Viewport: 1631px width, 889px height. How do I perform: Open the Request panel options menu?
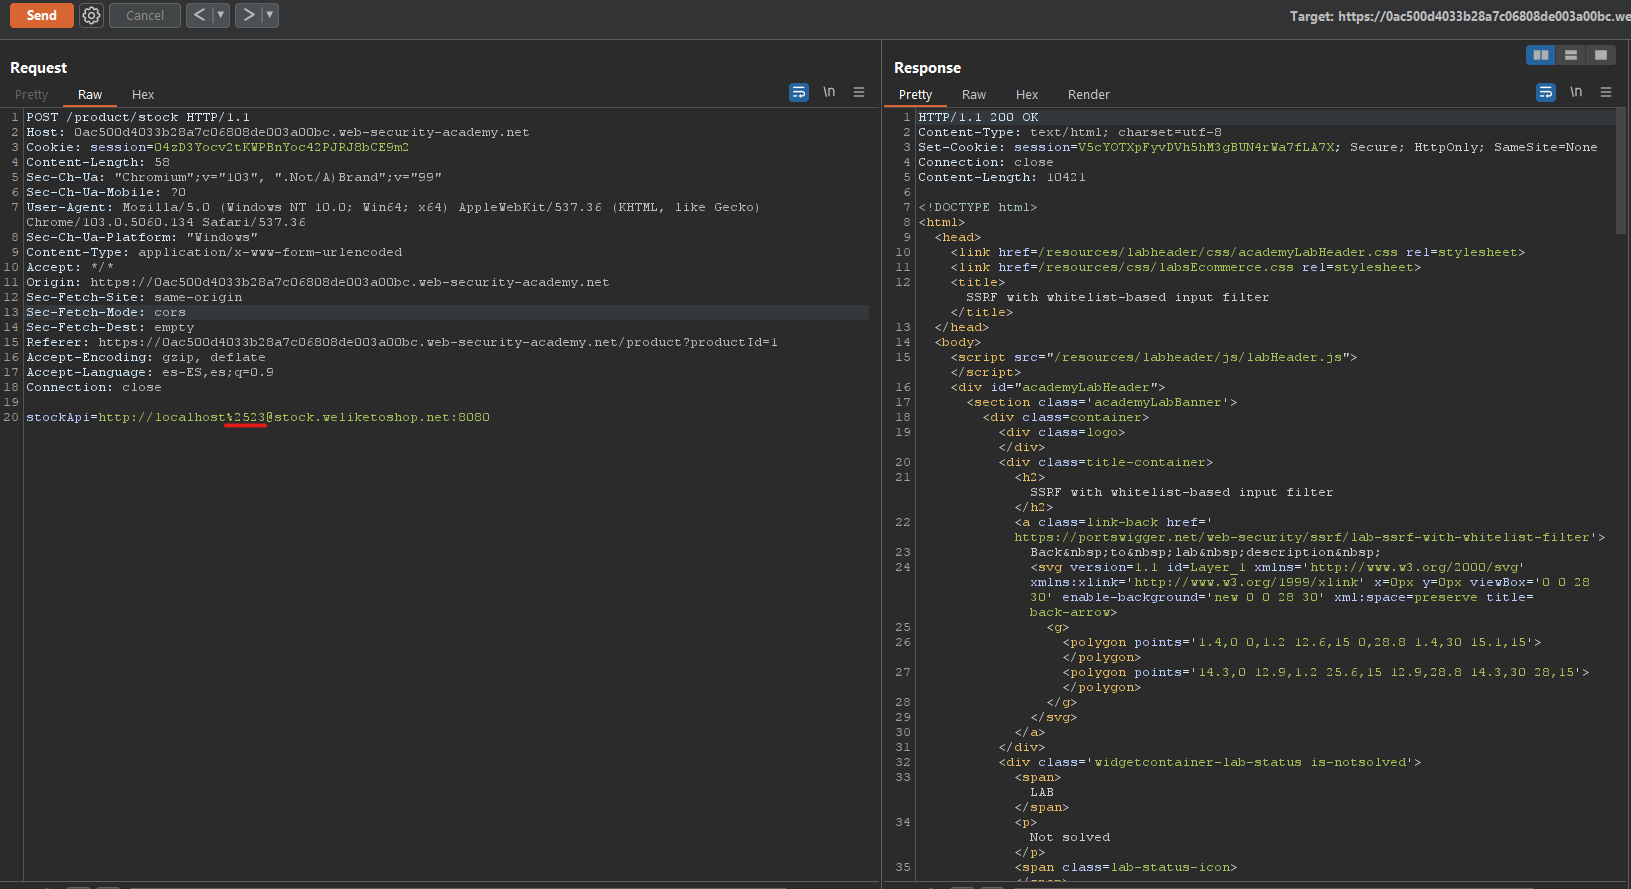(859, 92)
